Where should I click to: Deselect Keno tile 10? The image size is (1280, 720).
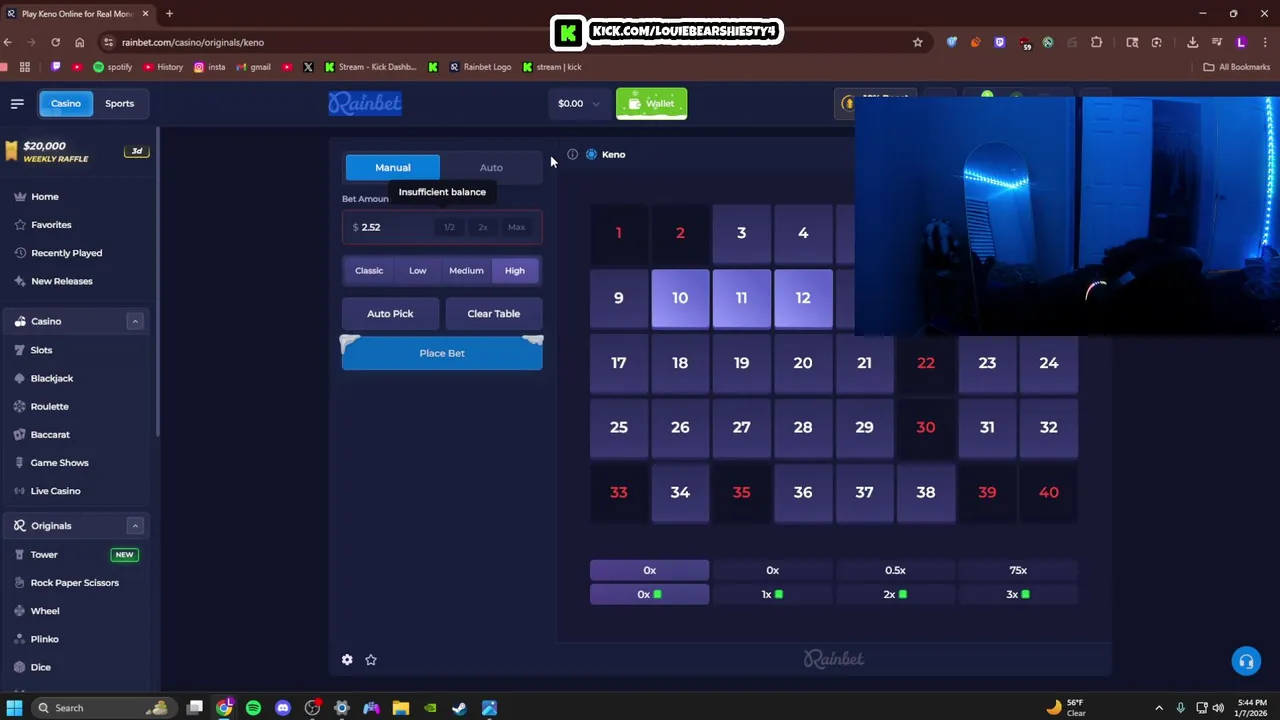click(x=680, y=298)
